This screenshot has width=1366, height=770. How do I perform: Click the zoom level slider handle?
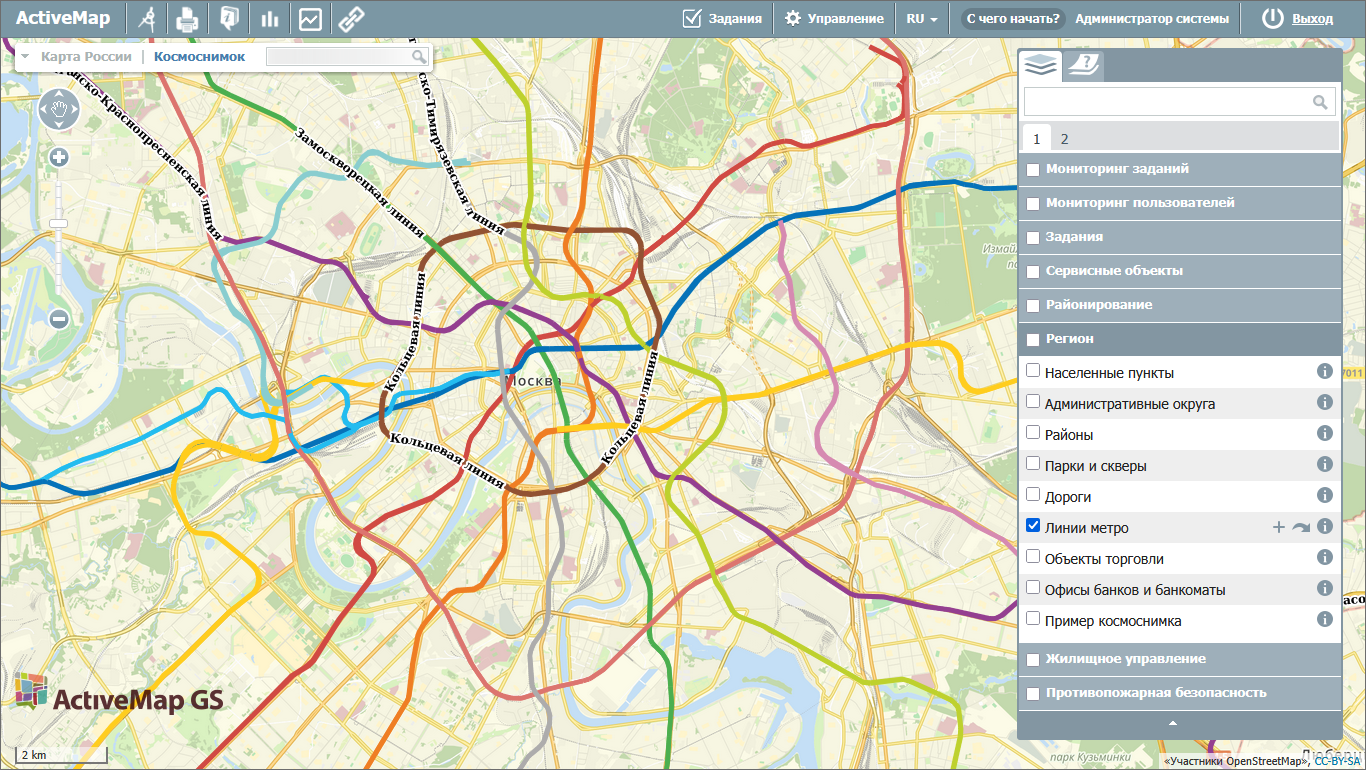(x=59, y=223)
